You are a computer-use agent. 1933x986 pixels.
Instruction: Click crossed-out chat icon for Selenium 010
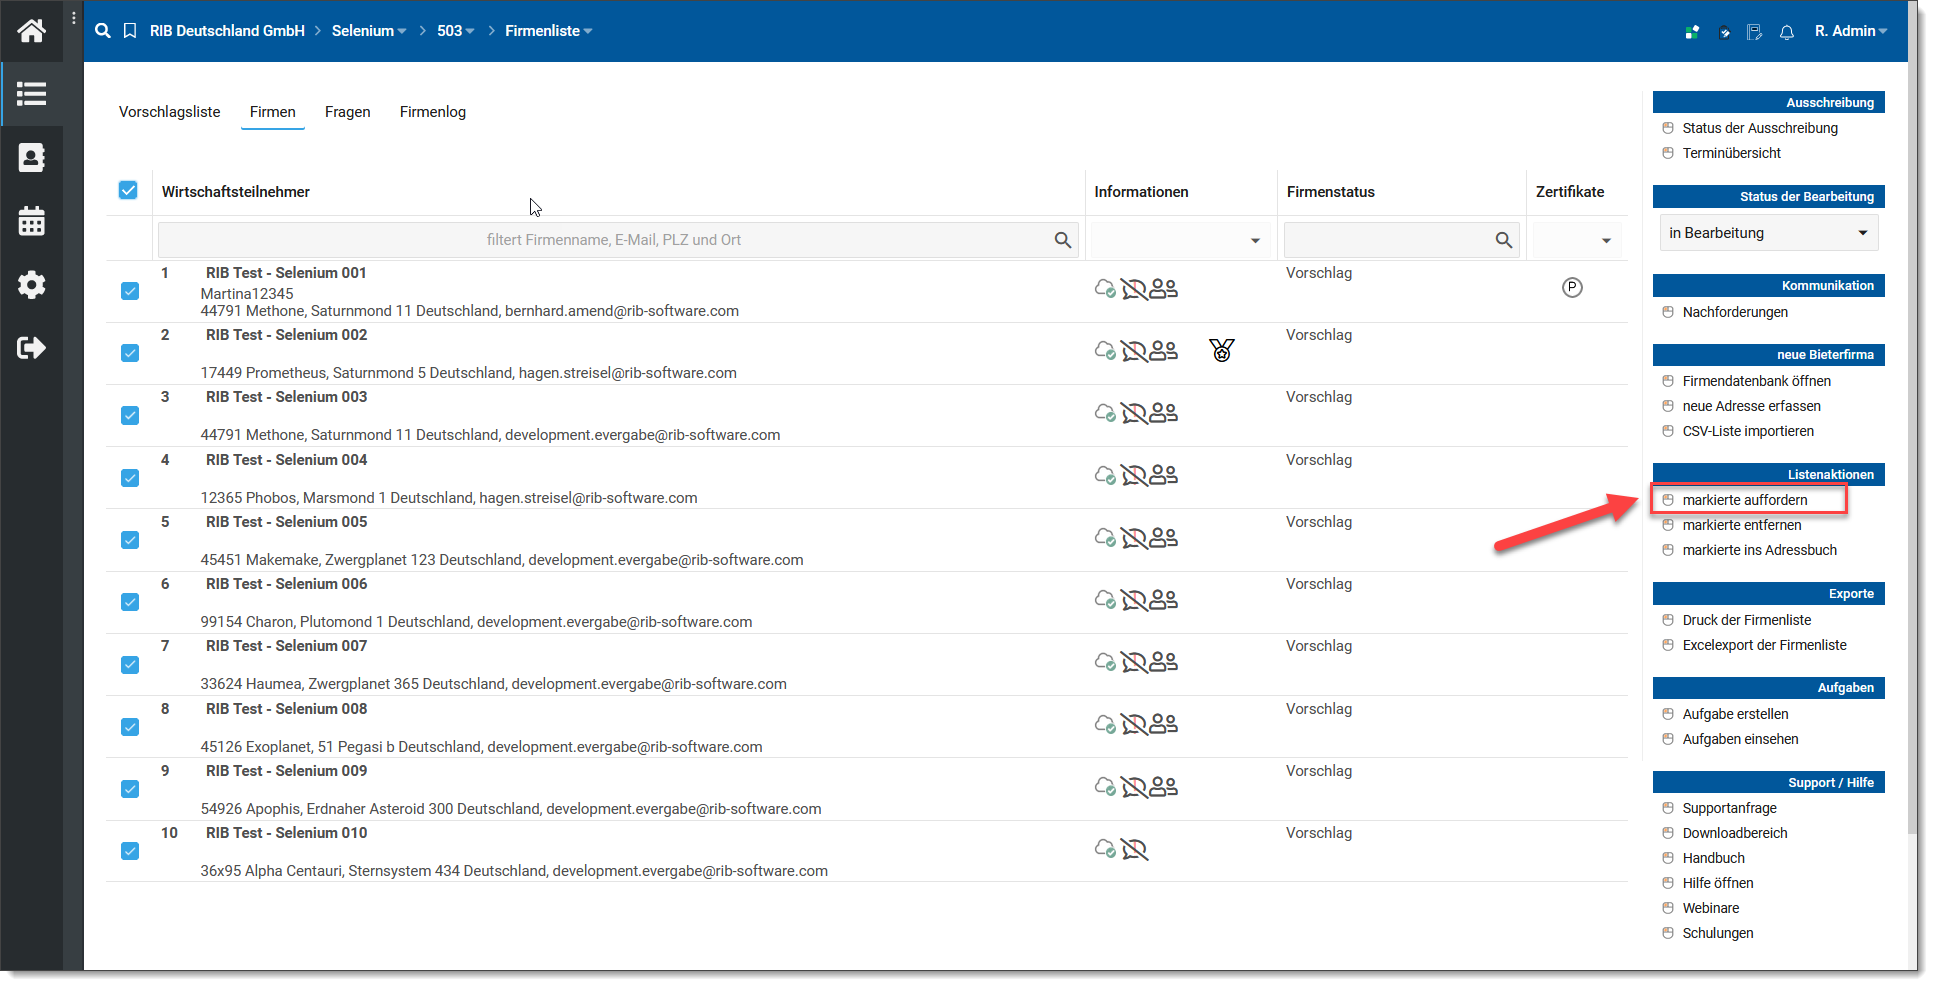(x=1134, y=849)
